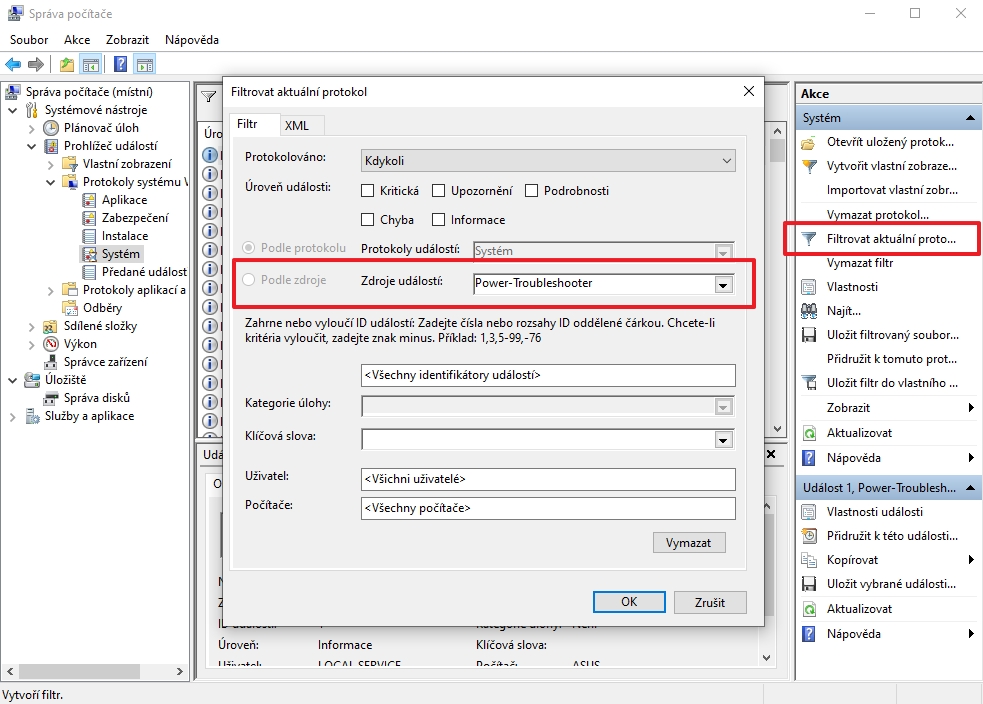Viewport: 983px width, 704px height.
Task: Click the Výkon performance icon
Action: click(x=51, y=344)
